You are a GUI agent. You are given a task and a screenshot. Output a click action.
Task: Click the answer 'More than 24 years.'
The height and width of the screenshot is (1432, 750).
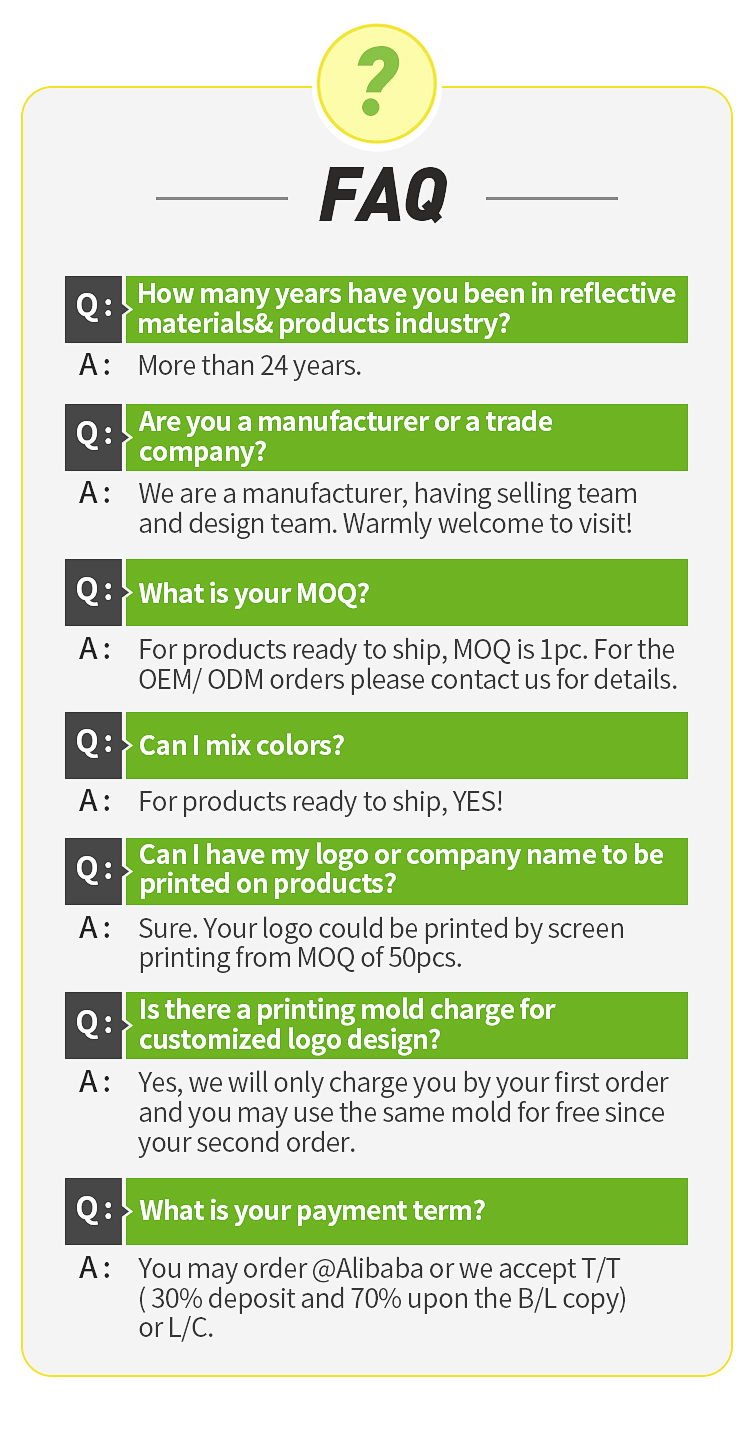(x=249, y=366)
